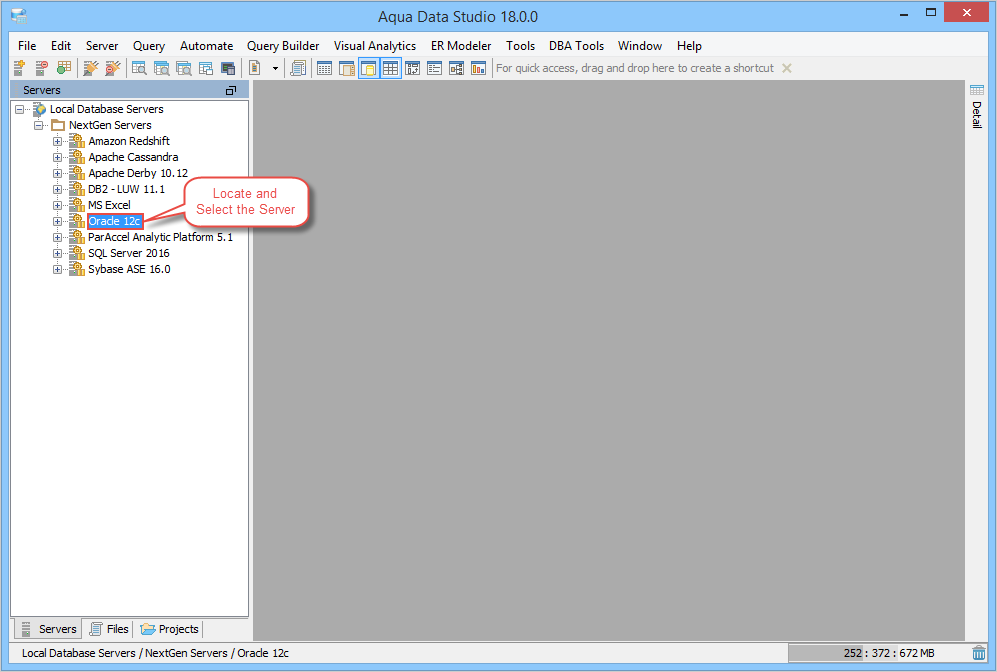Select the Amazon Redshift server
This screenshot has height=672, width=997.
pyautogui.click(x=128, y=141)
